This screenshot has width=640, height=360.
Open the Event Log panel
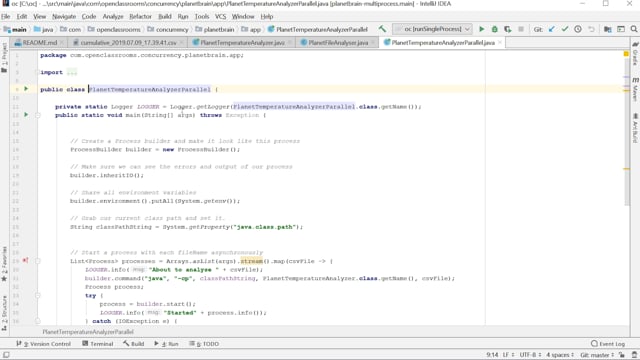pos(608,344)
